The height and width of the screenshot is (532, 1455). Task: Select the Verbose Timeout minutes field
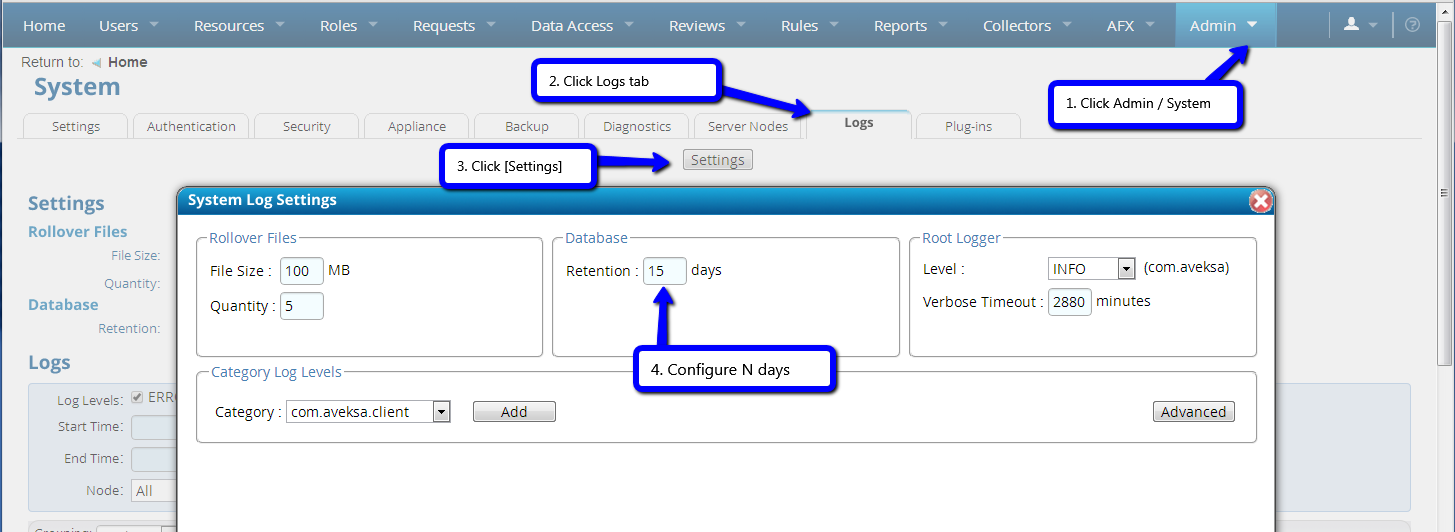point(1069,302)
